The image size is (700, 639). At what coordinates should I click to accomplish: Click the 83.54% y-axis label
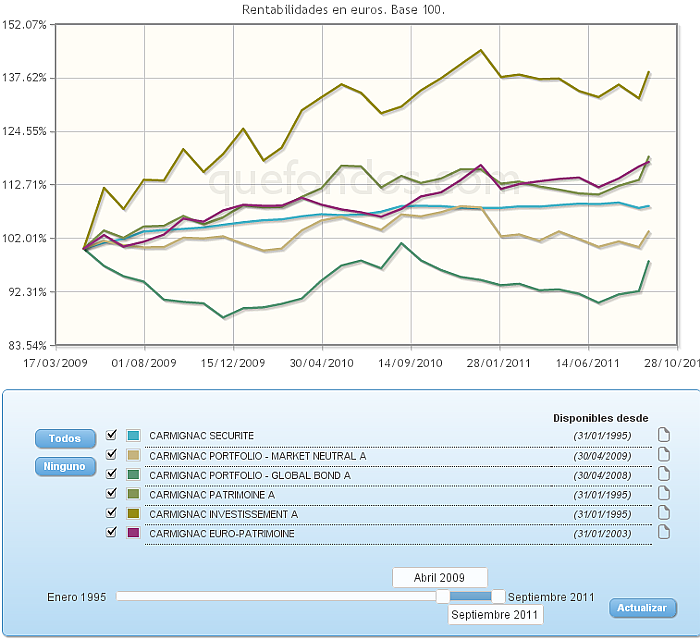[x=28, y=346]
